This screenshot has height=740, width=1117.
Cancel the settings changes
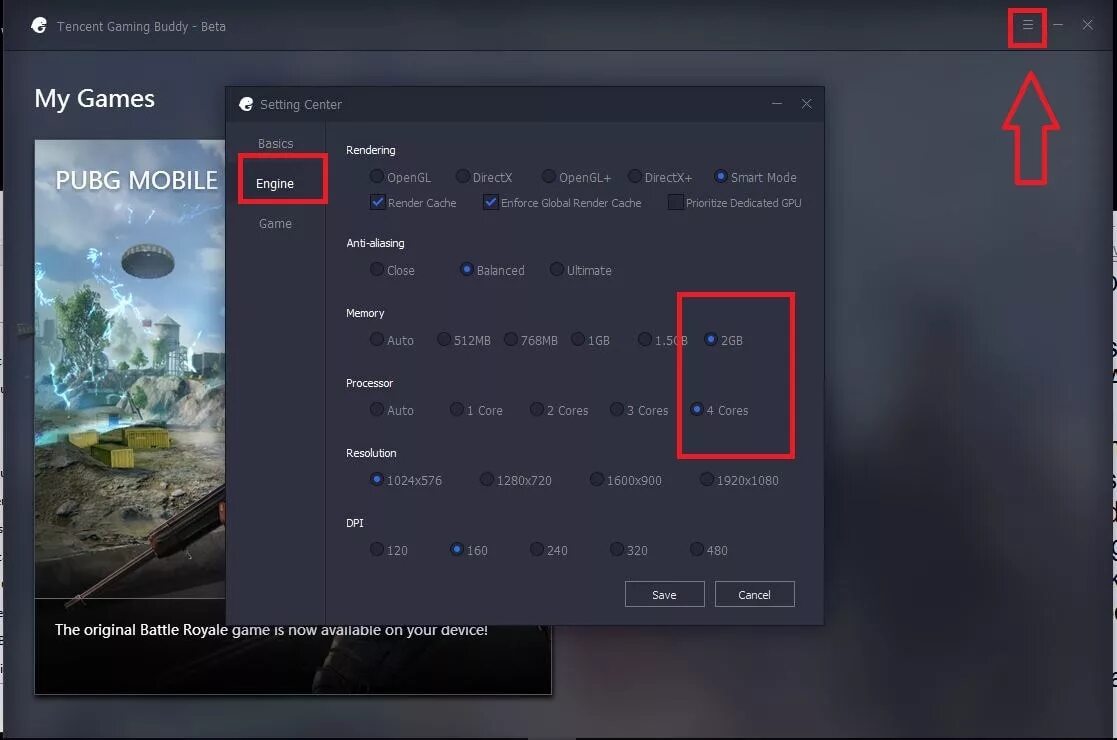pyautogui.click(x=754, y=594)
